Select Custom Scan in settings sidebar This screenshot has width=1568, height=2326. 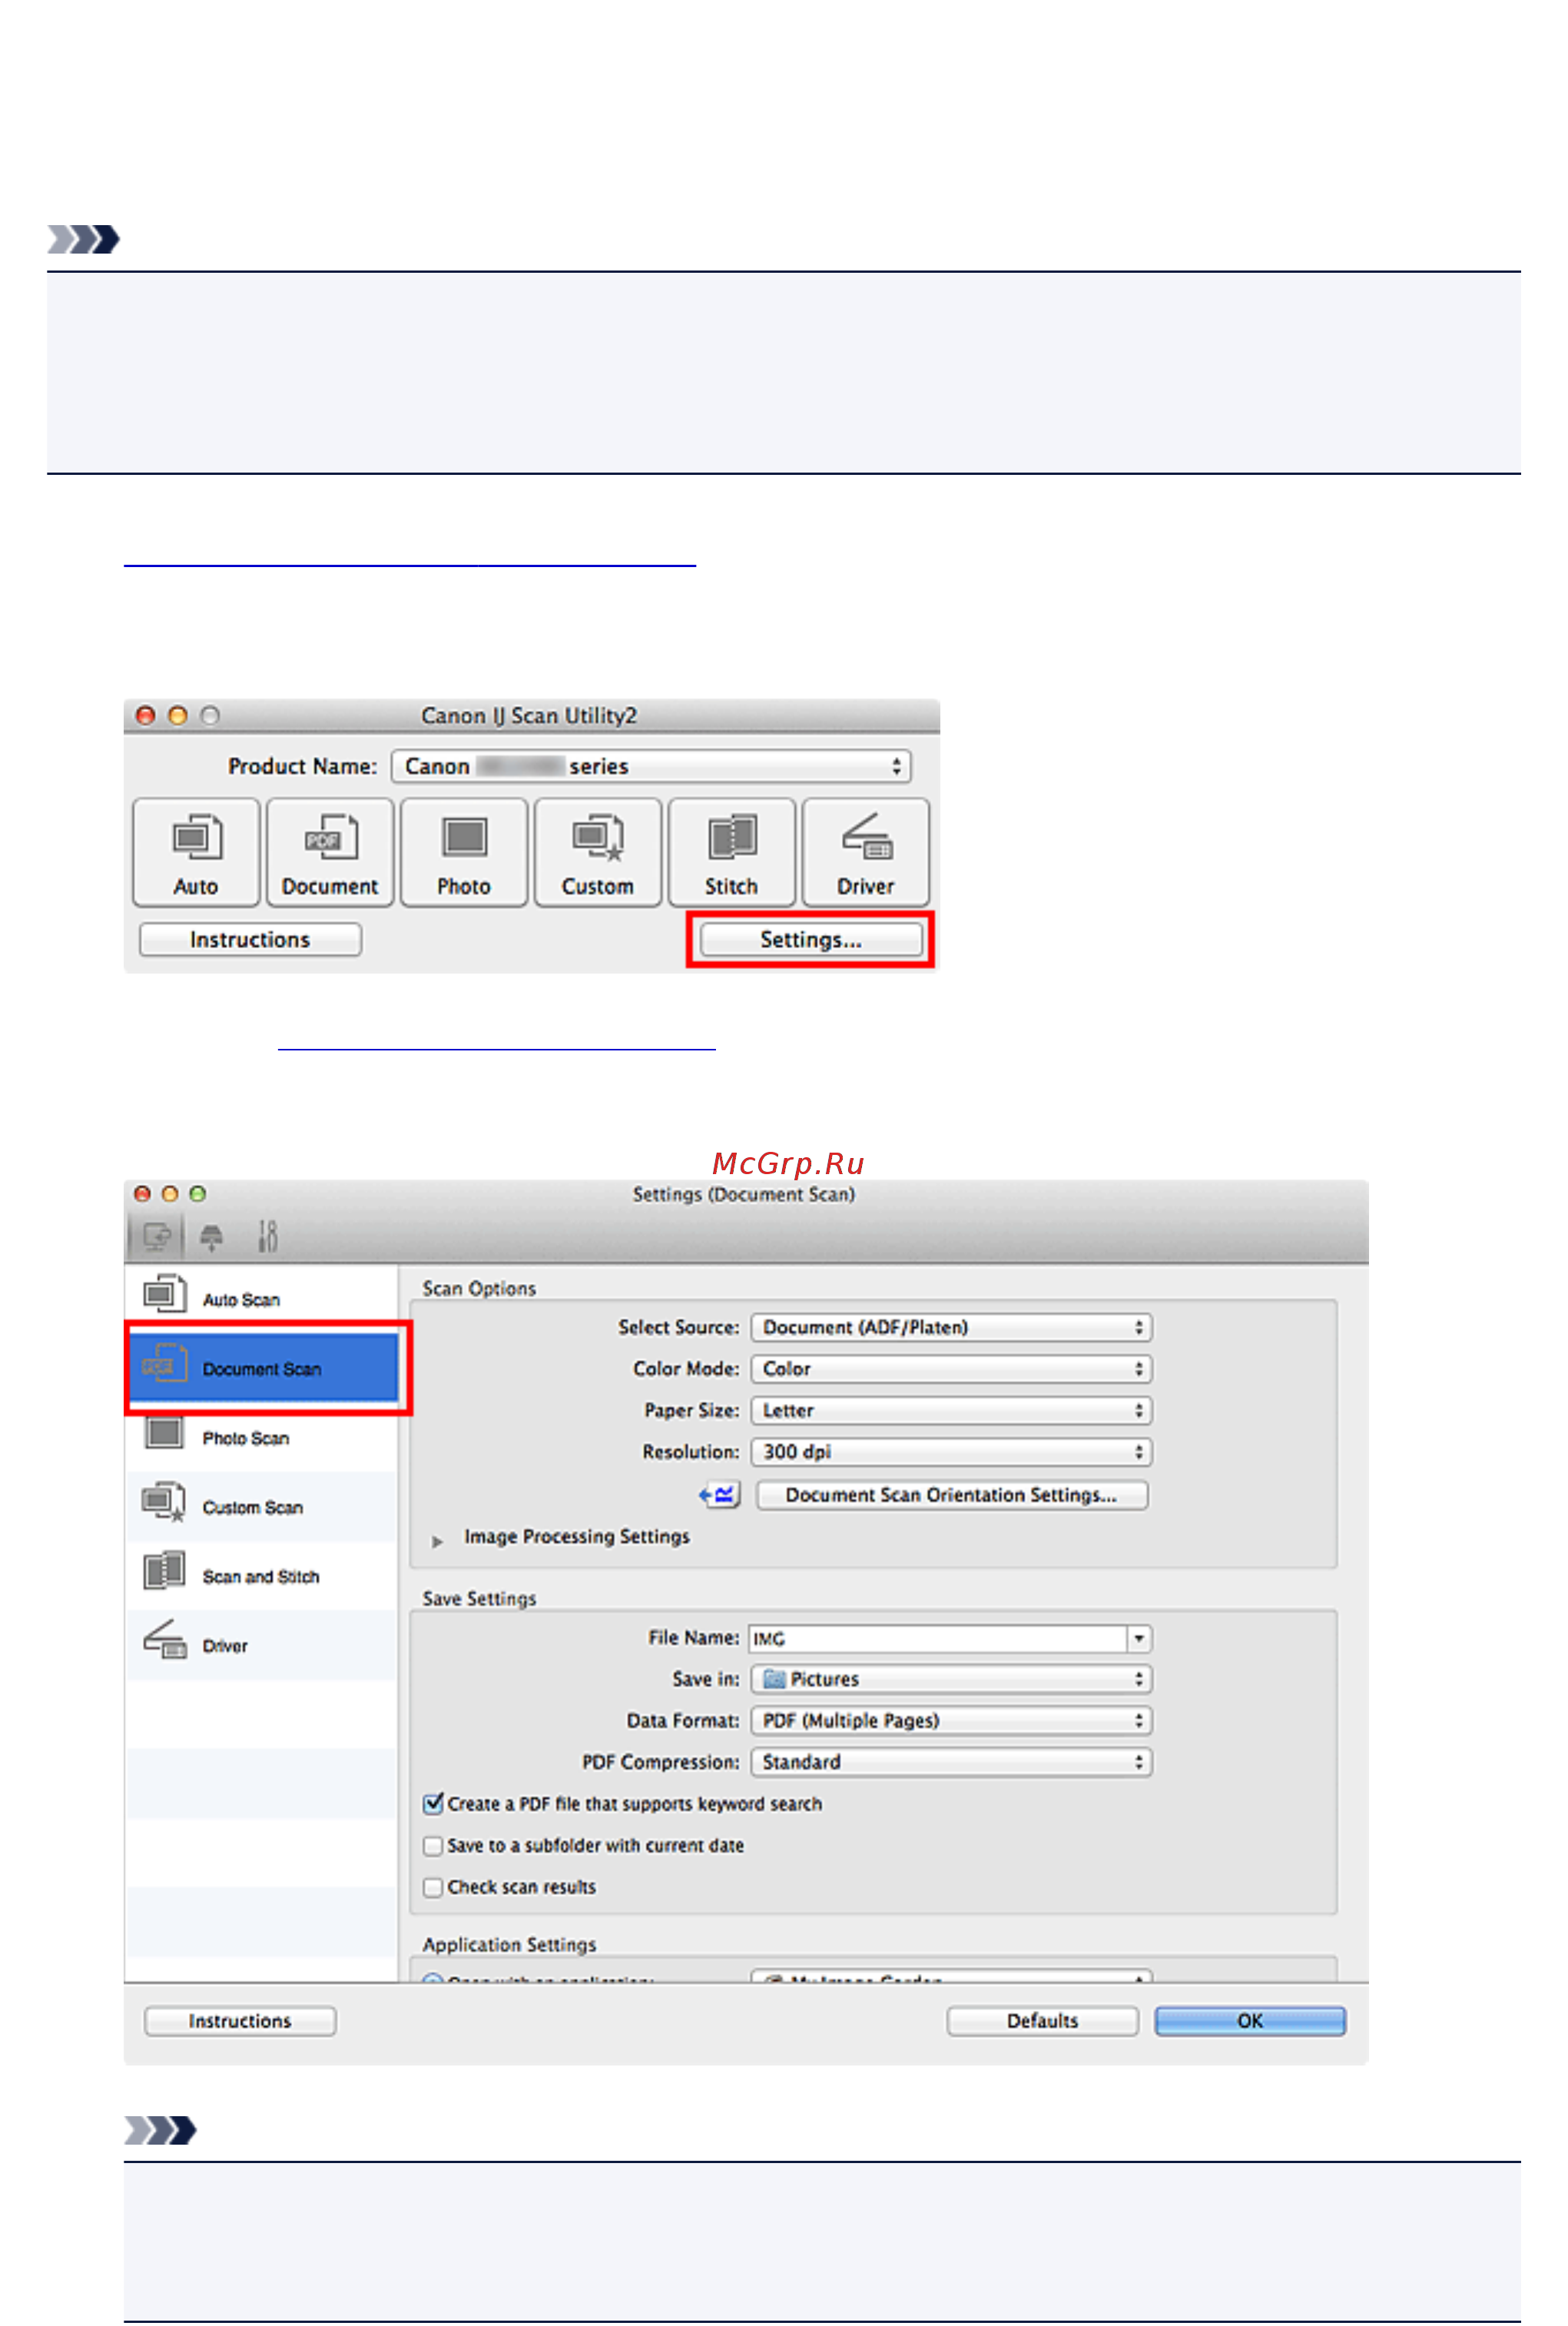[262, 1507]
